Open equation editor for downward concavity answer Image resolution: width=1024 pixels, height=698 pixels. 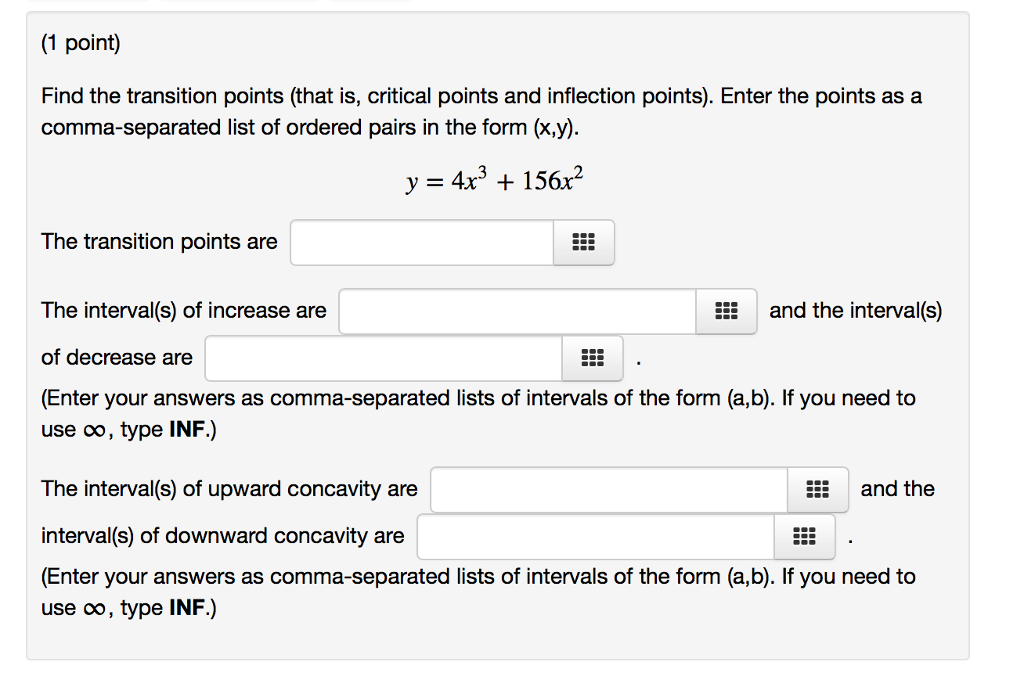(804, 536)
